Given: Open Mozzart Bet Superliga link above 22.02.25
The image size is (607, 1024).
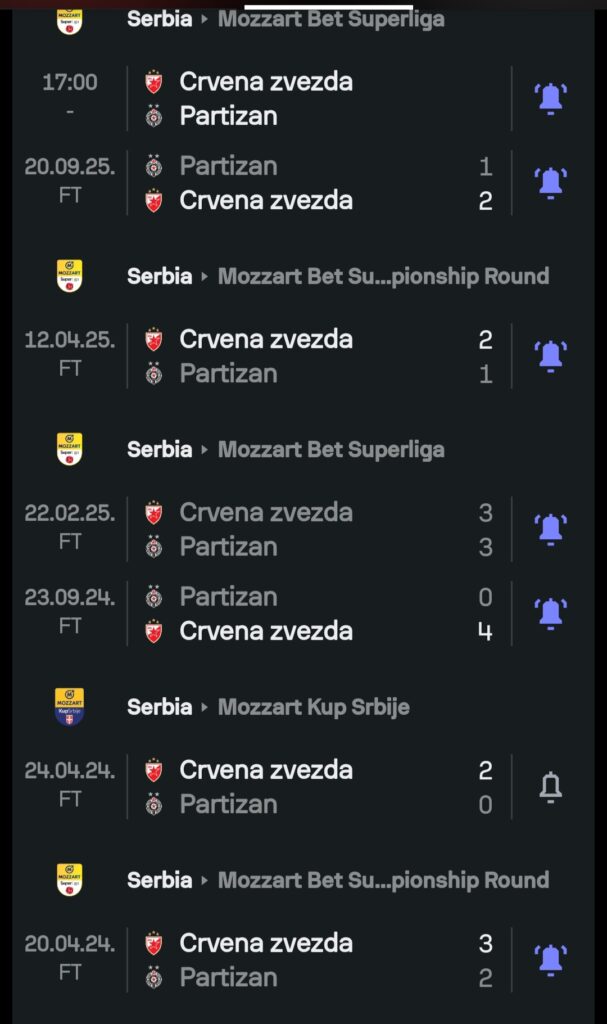Looking at the screenshot, I should (x=331, y=449).
